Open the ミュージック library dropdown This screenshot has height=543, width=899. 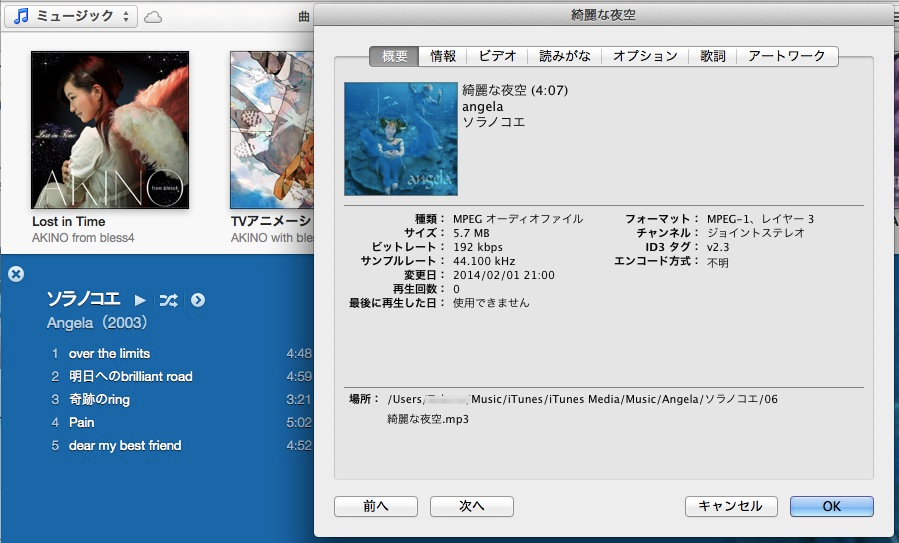pyautogui.click(x=71, y=17)
